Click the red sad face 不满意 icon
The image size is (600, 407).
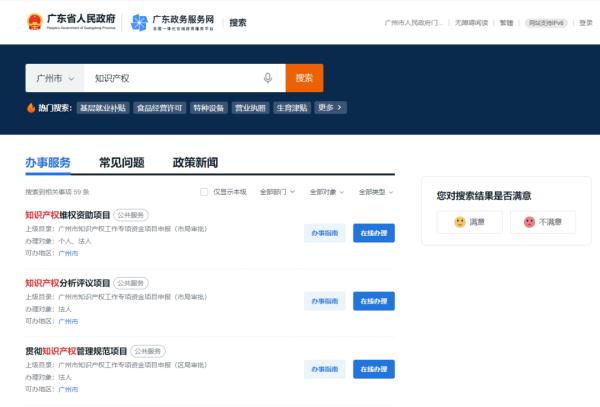pyautogui.click(x=529, y=222)
